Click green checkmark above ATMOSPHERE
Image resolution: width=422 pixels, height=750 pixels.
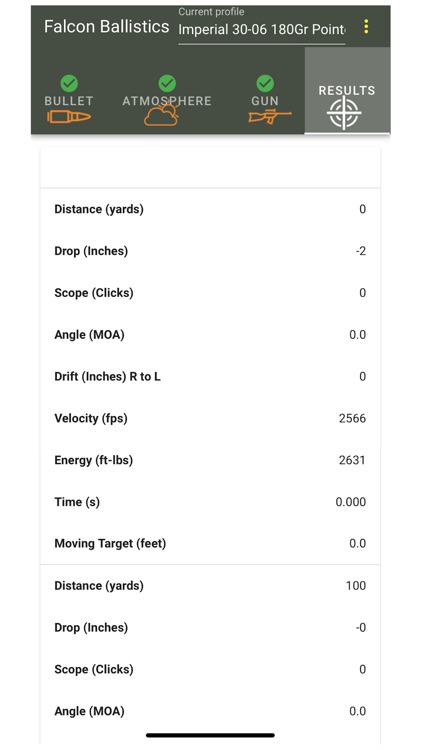[x=167, y=84]
